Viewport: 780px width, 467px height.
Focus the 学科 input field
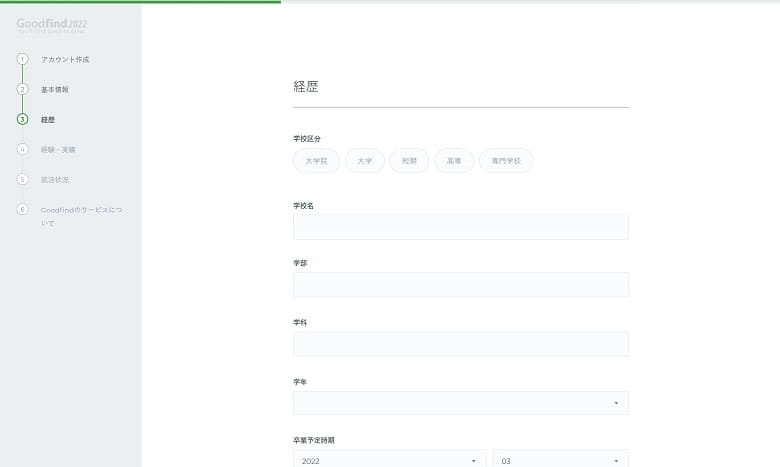pos(461,344)
